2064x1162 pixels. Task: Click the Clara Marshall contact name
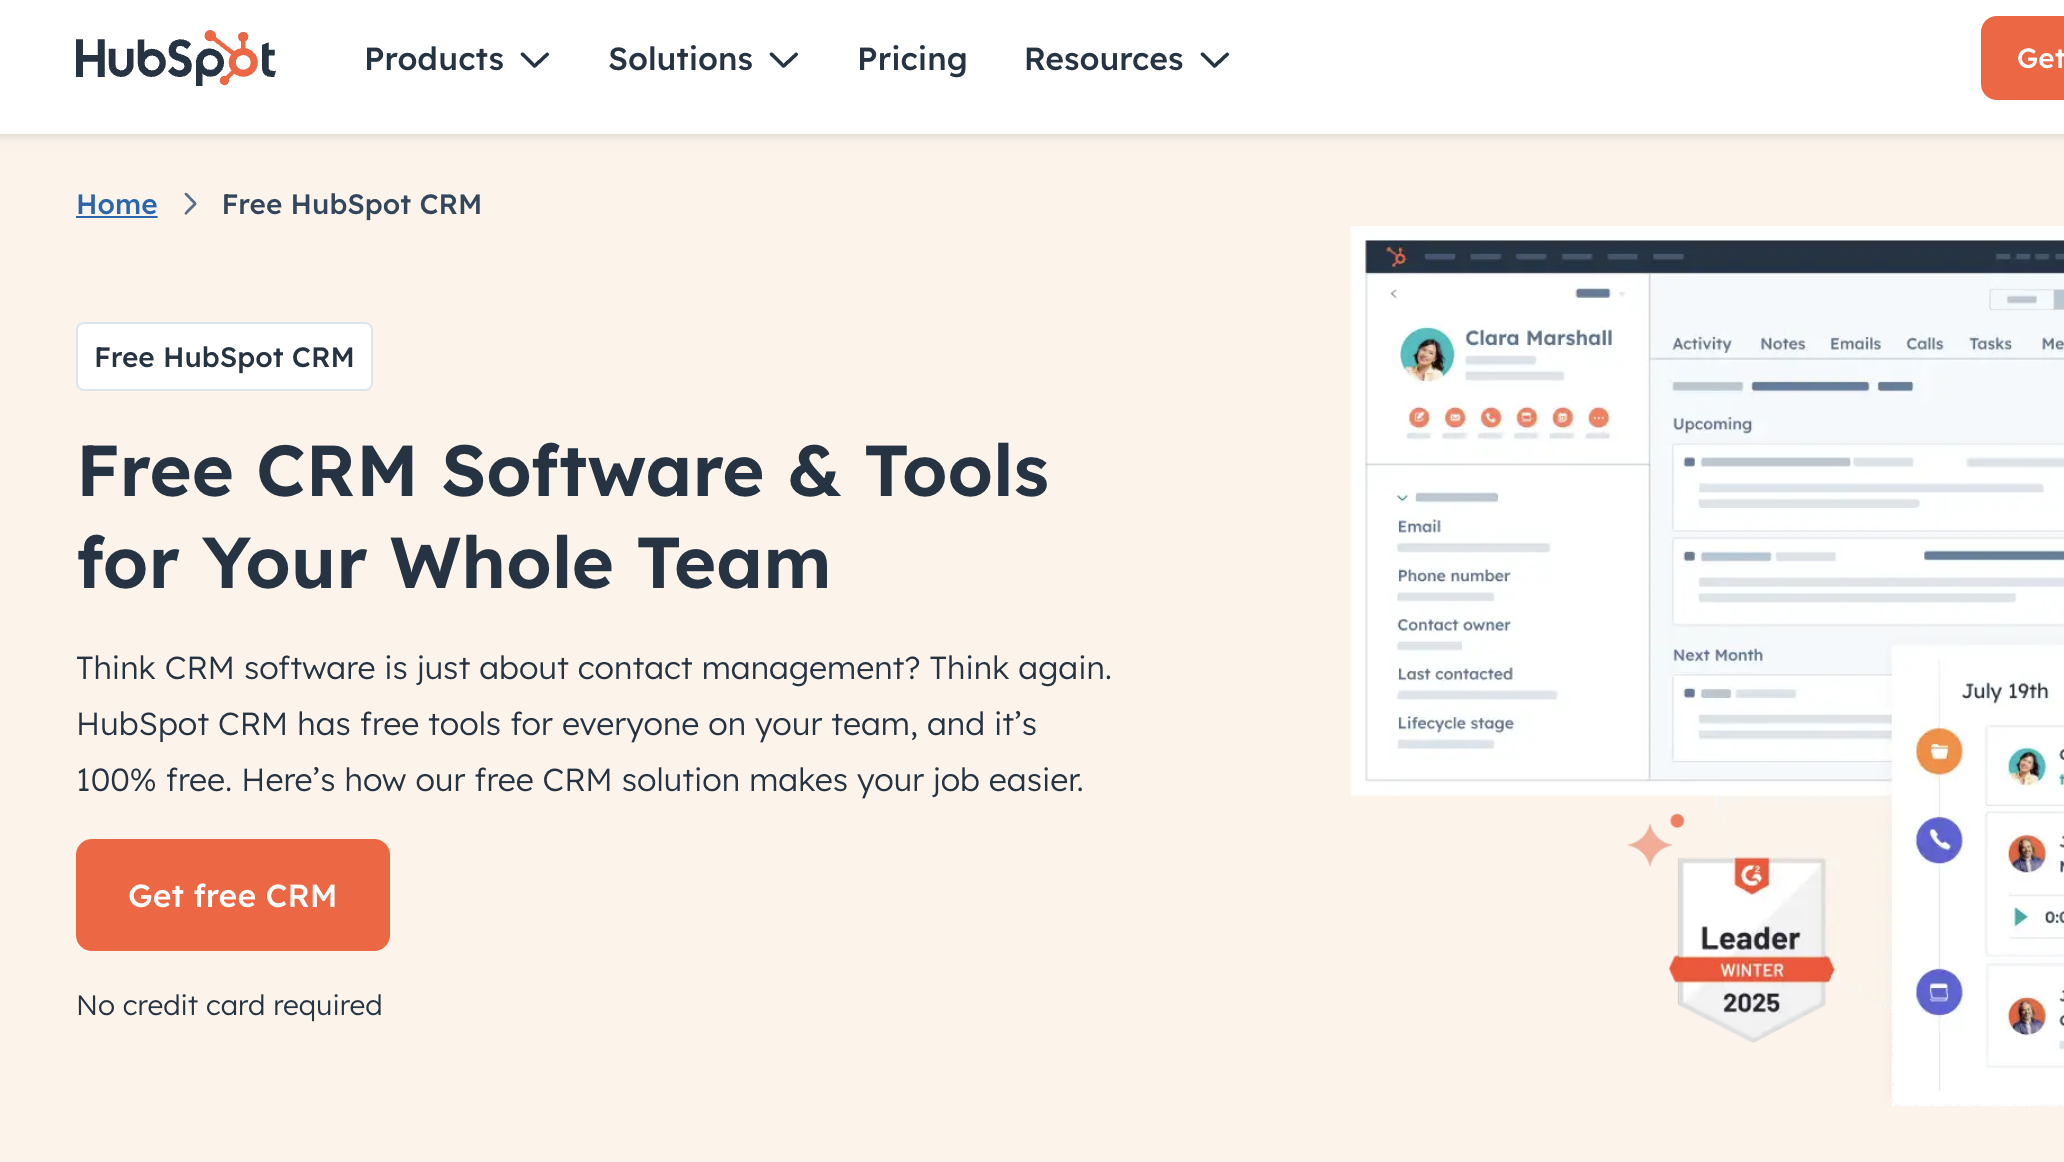pyautogui.click(x=1539, y=338)
